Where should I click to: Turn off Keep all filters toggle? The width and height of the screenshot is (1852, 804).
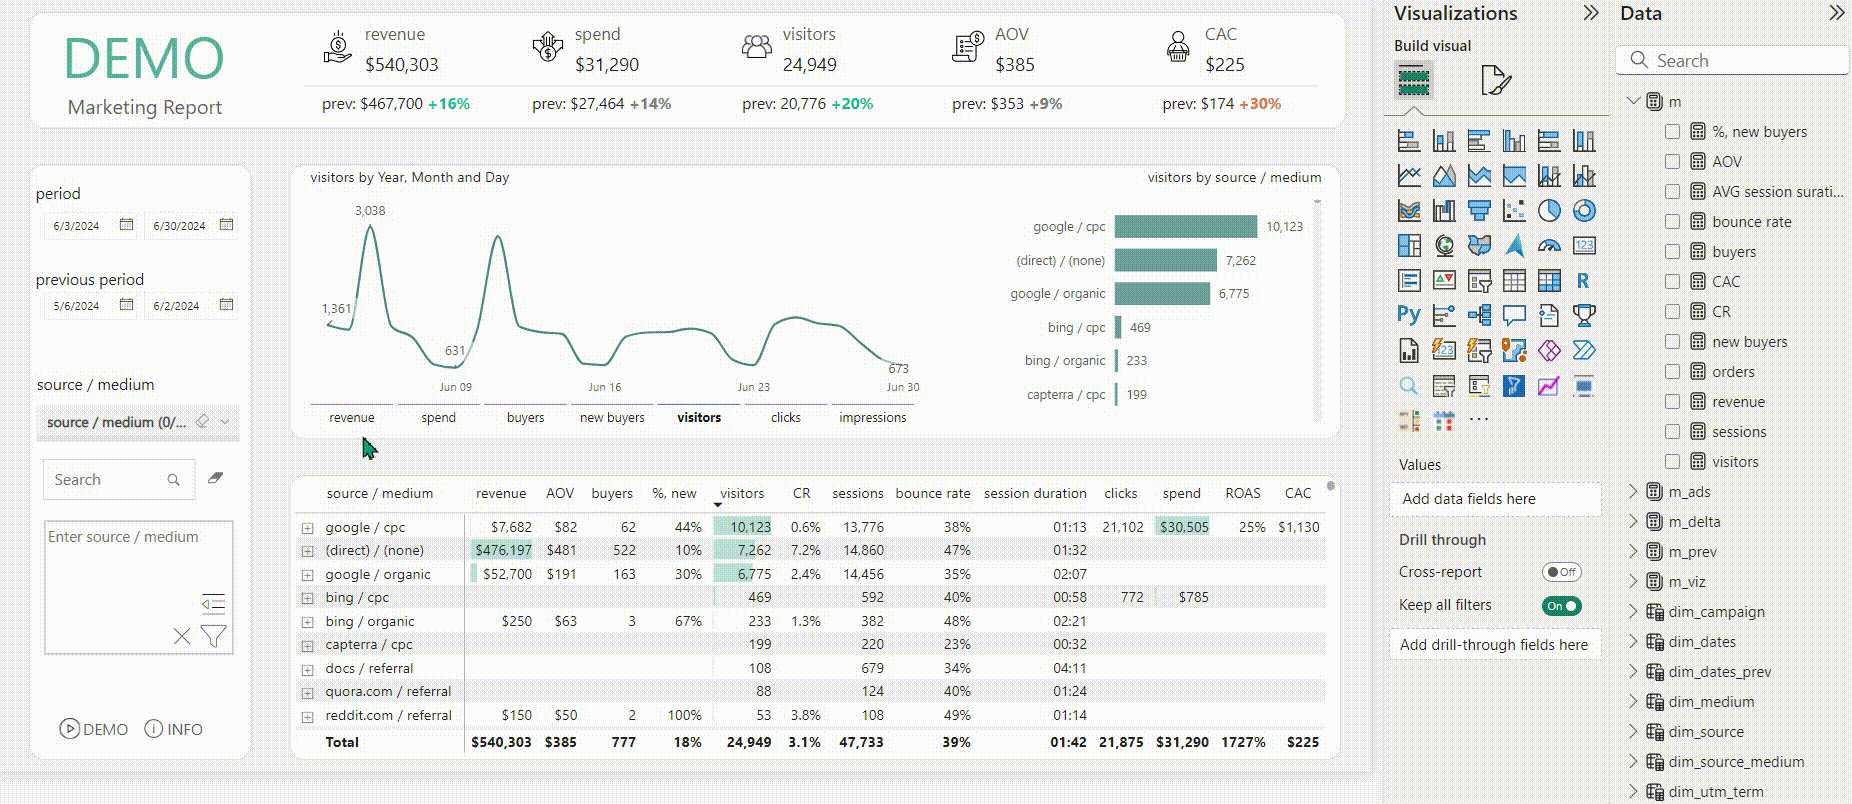tap(1562, 606)
